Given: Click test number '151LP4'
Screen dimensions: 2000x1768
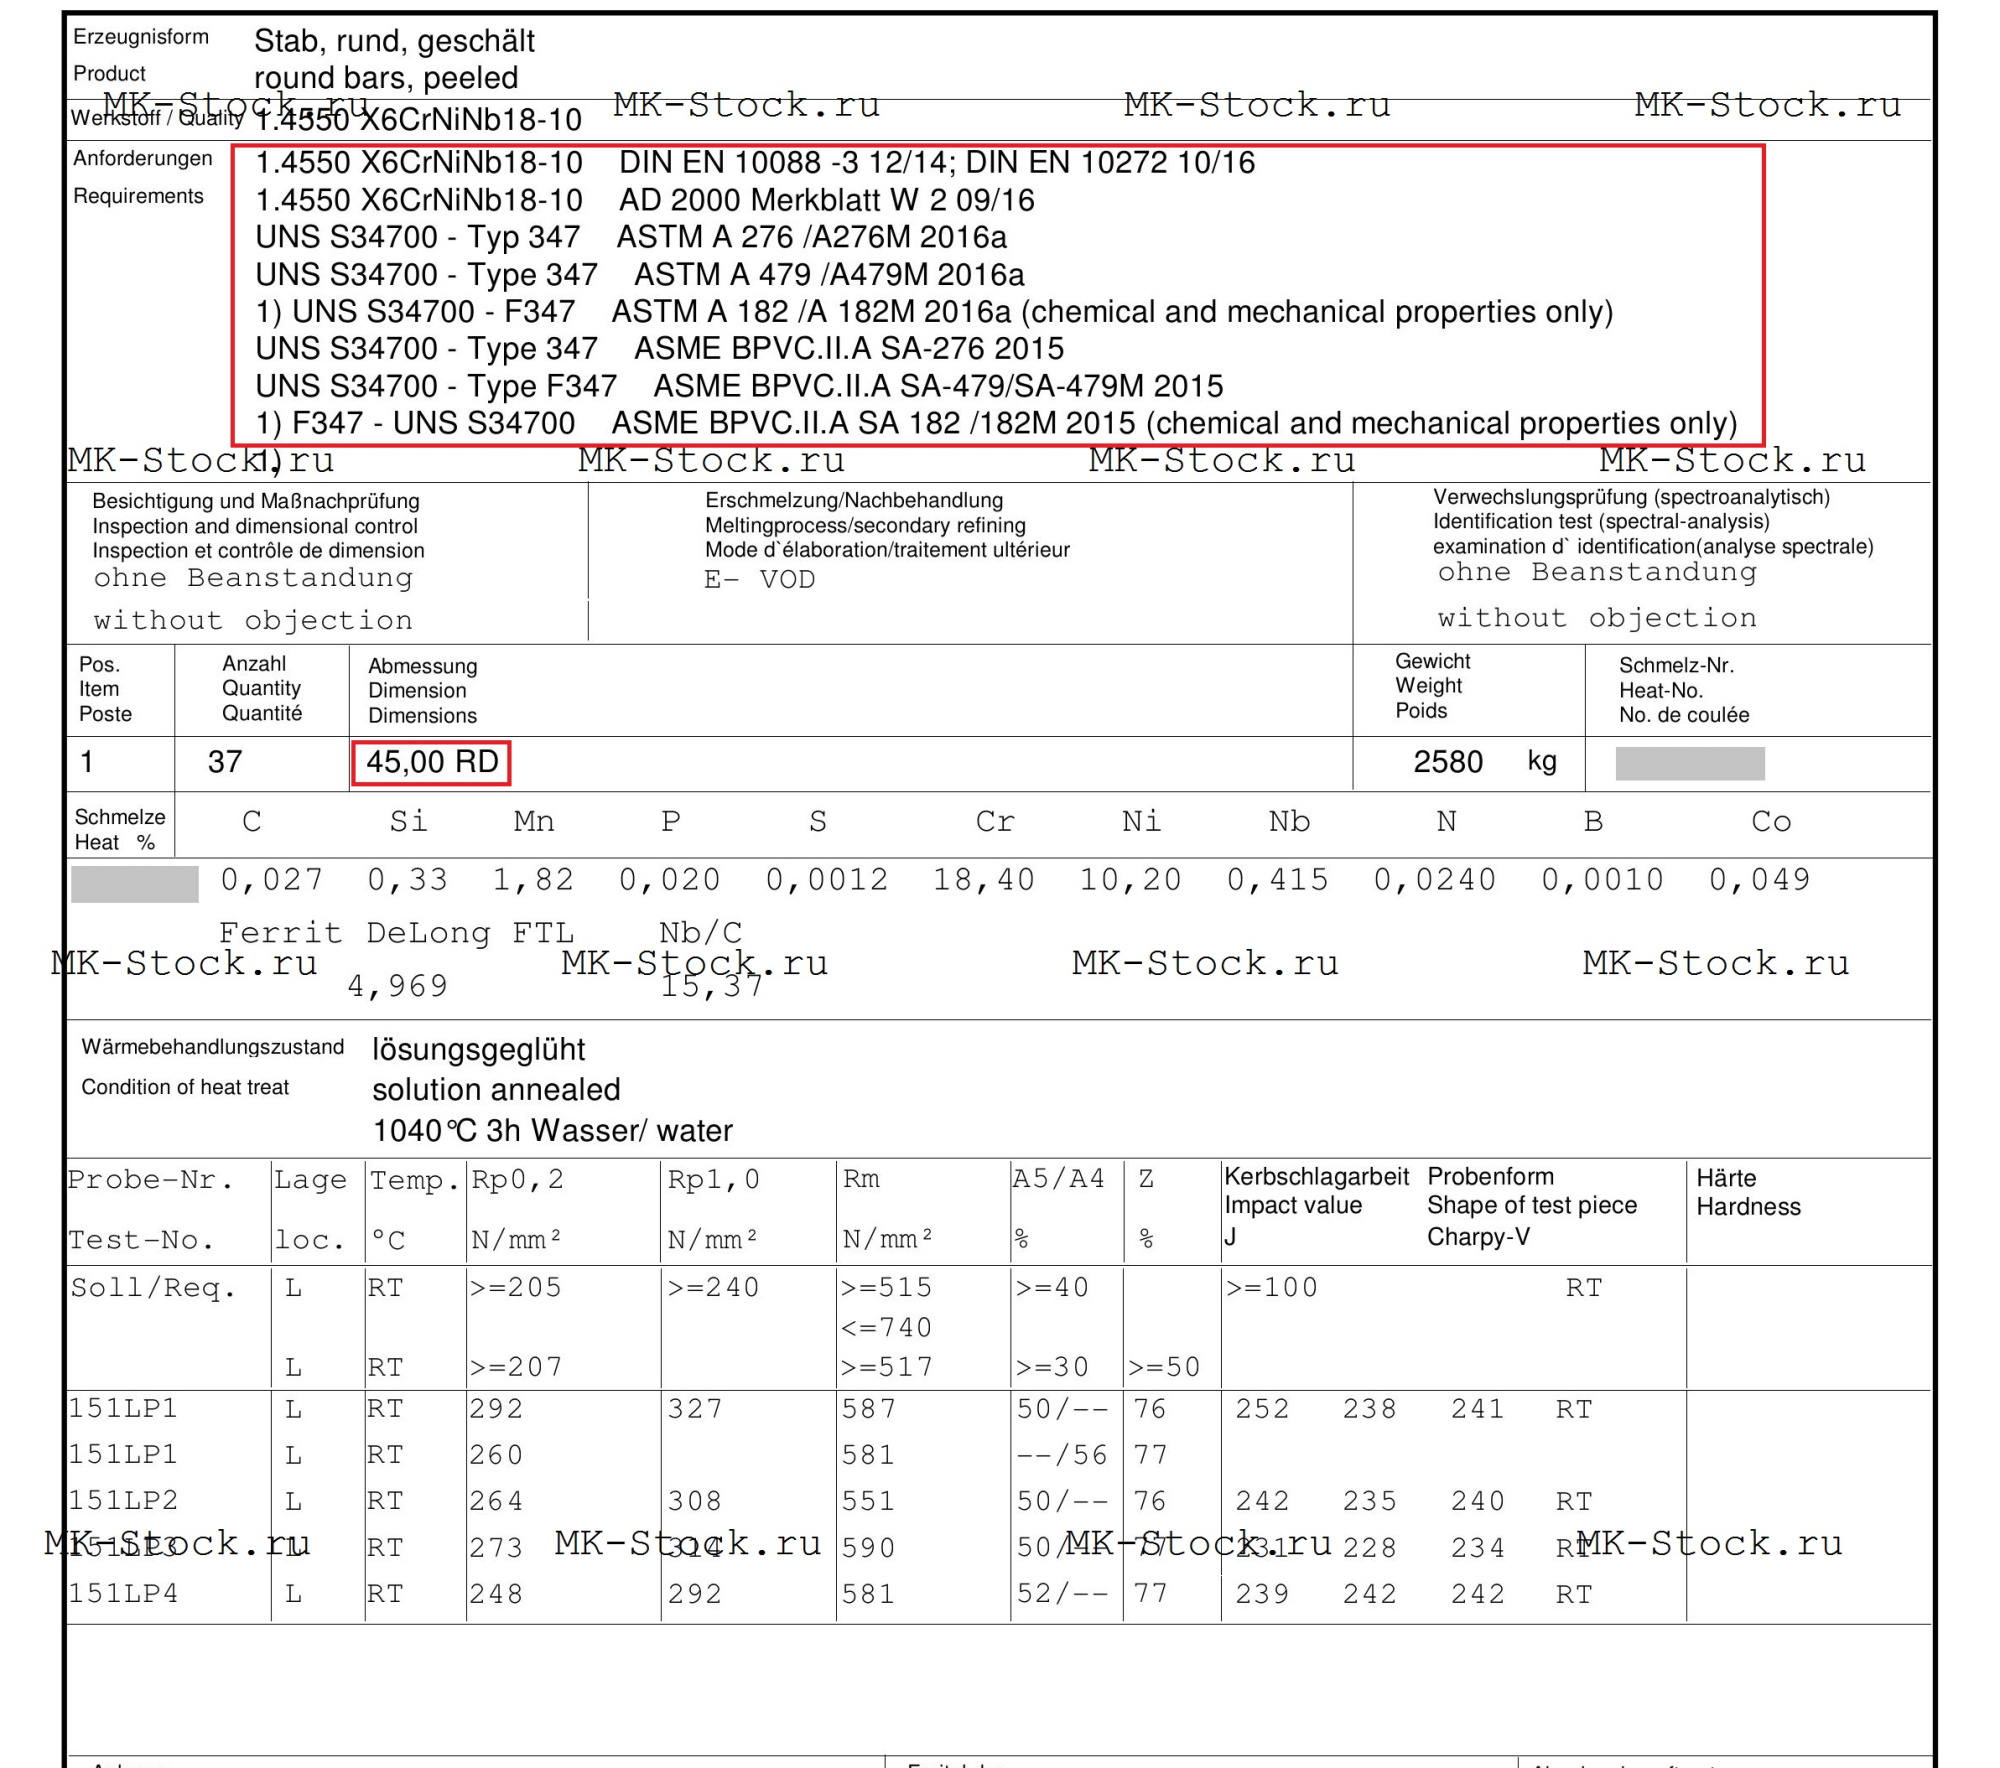Looking at the screenshot, I should point(123,1593).
